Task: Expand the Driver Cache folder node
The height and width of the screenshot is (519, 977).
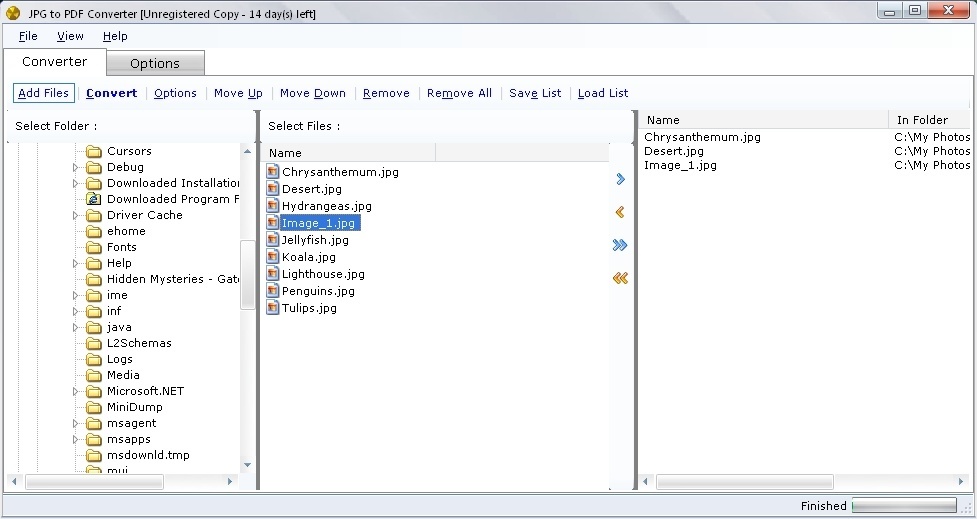Action: 75,215
